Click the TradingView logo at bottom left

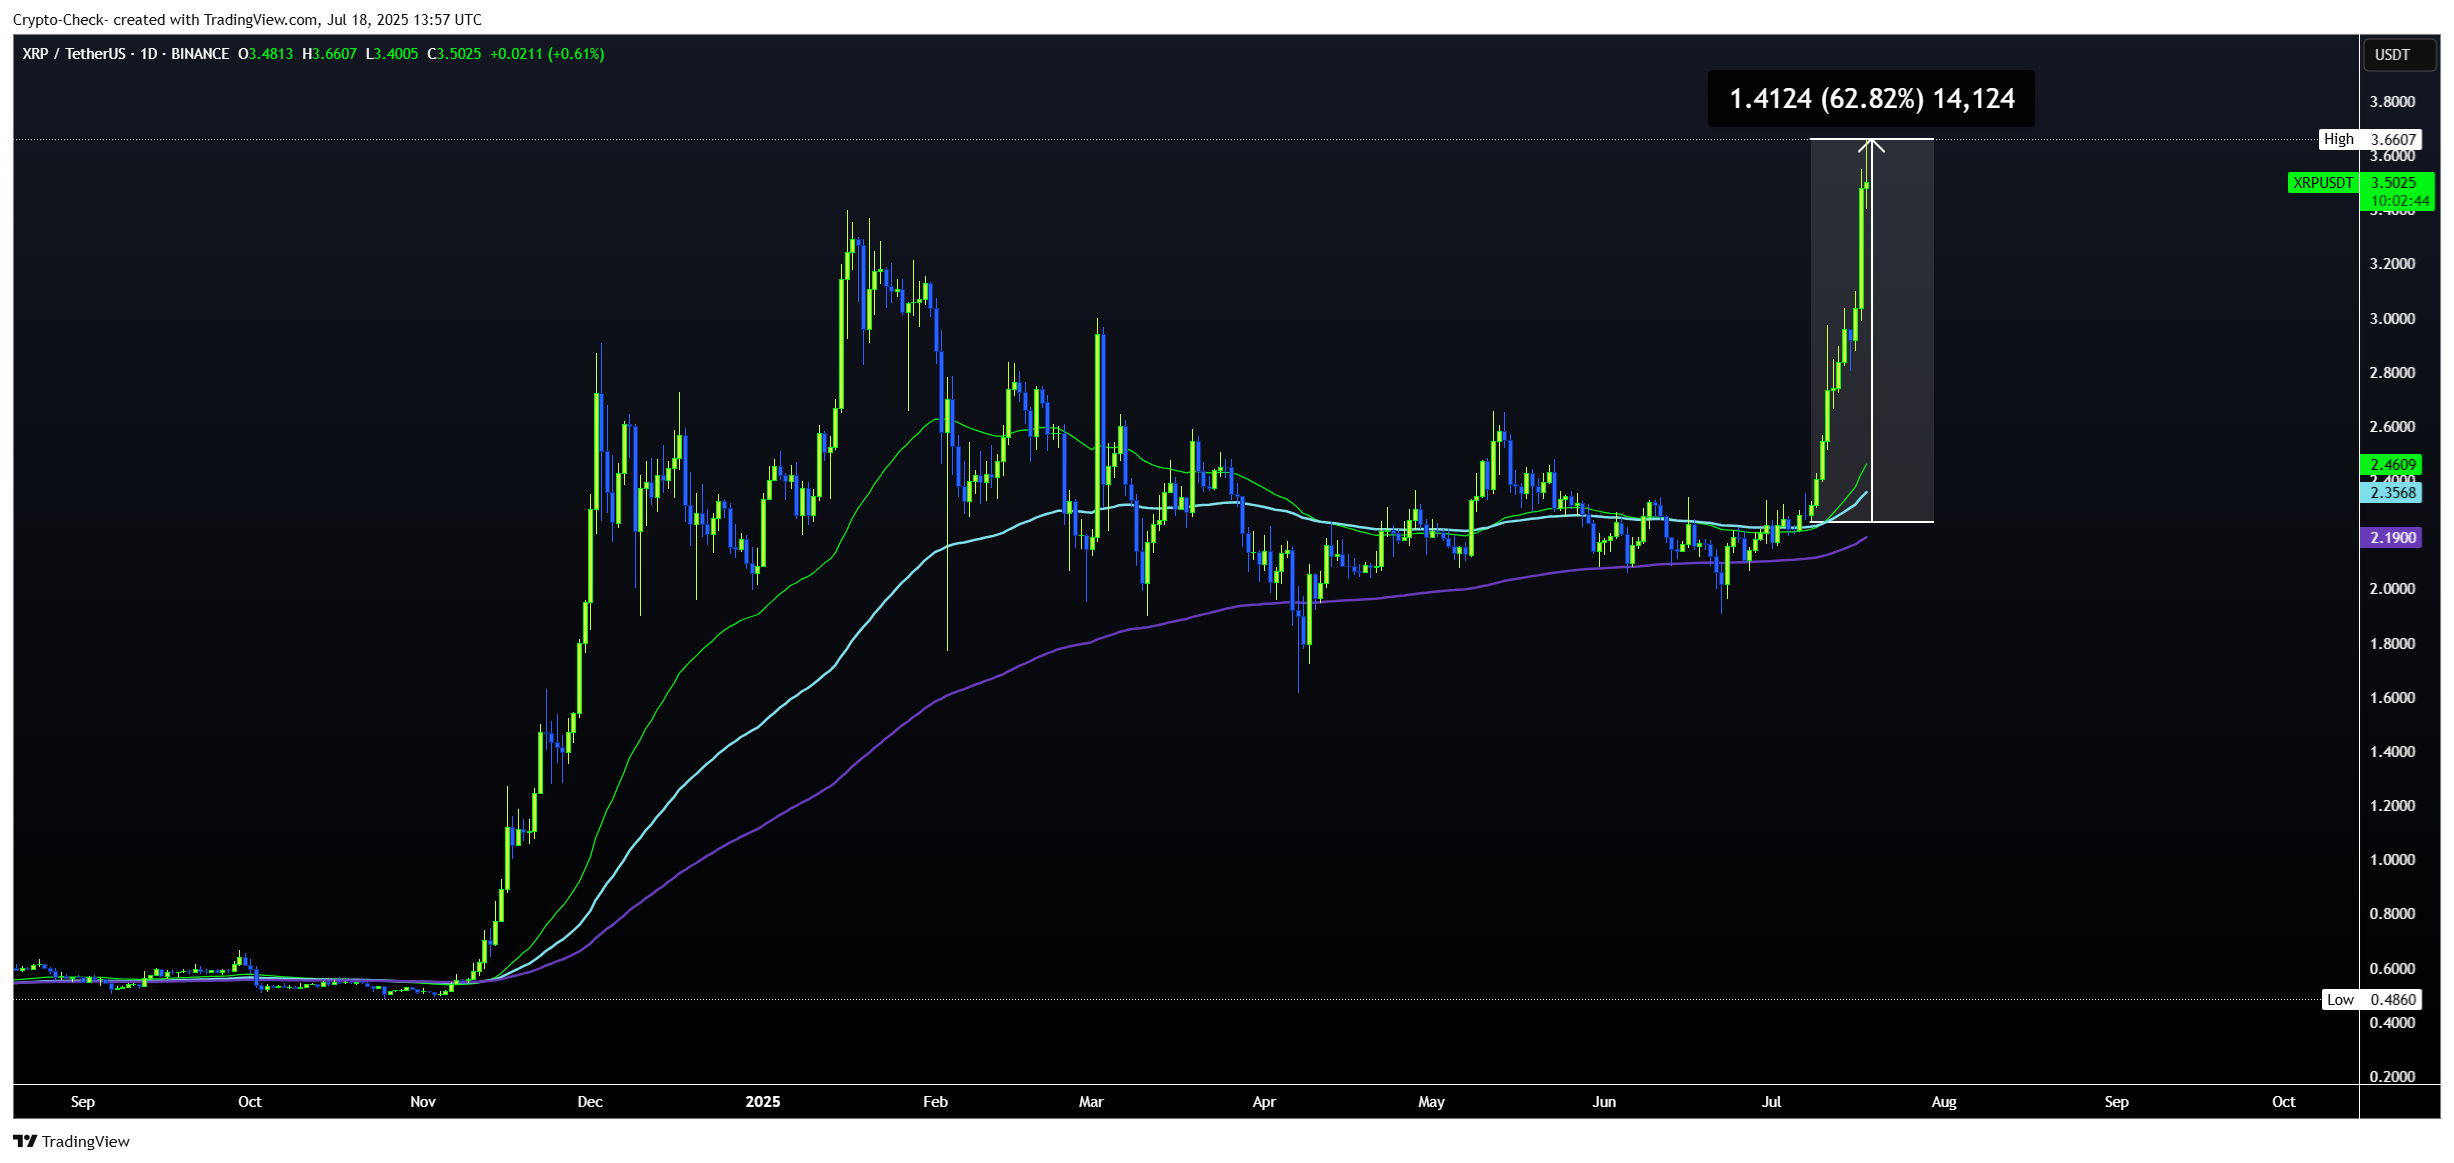pos(71,1141)
